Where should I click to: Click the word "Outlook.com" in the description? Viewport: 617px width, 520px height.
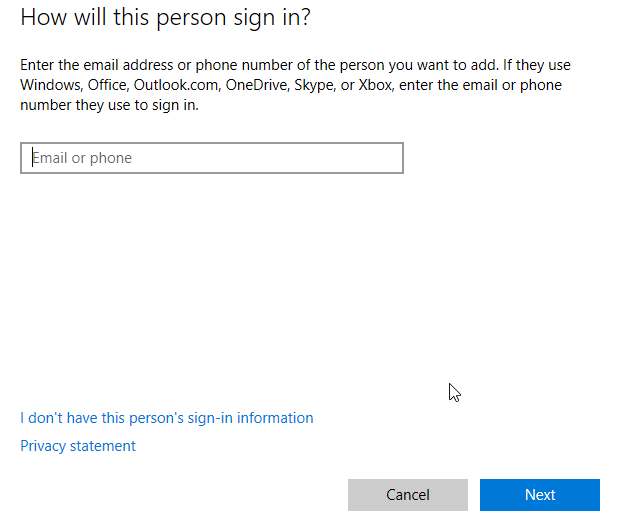[178, 85]
